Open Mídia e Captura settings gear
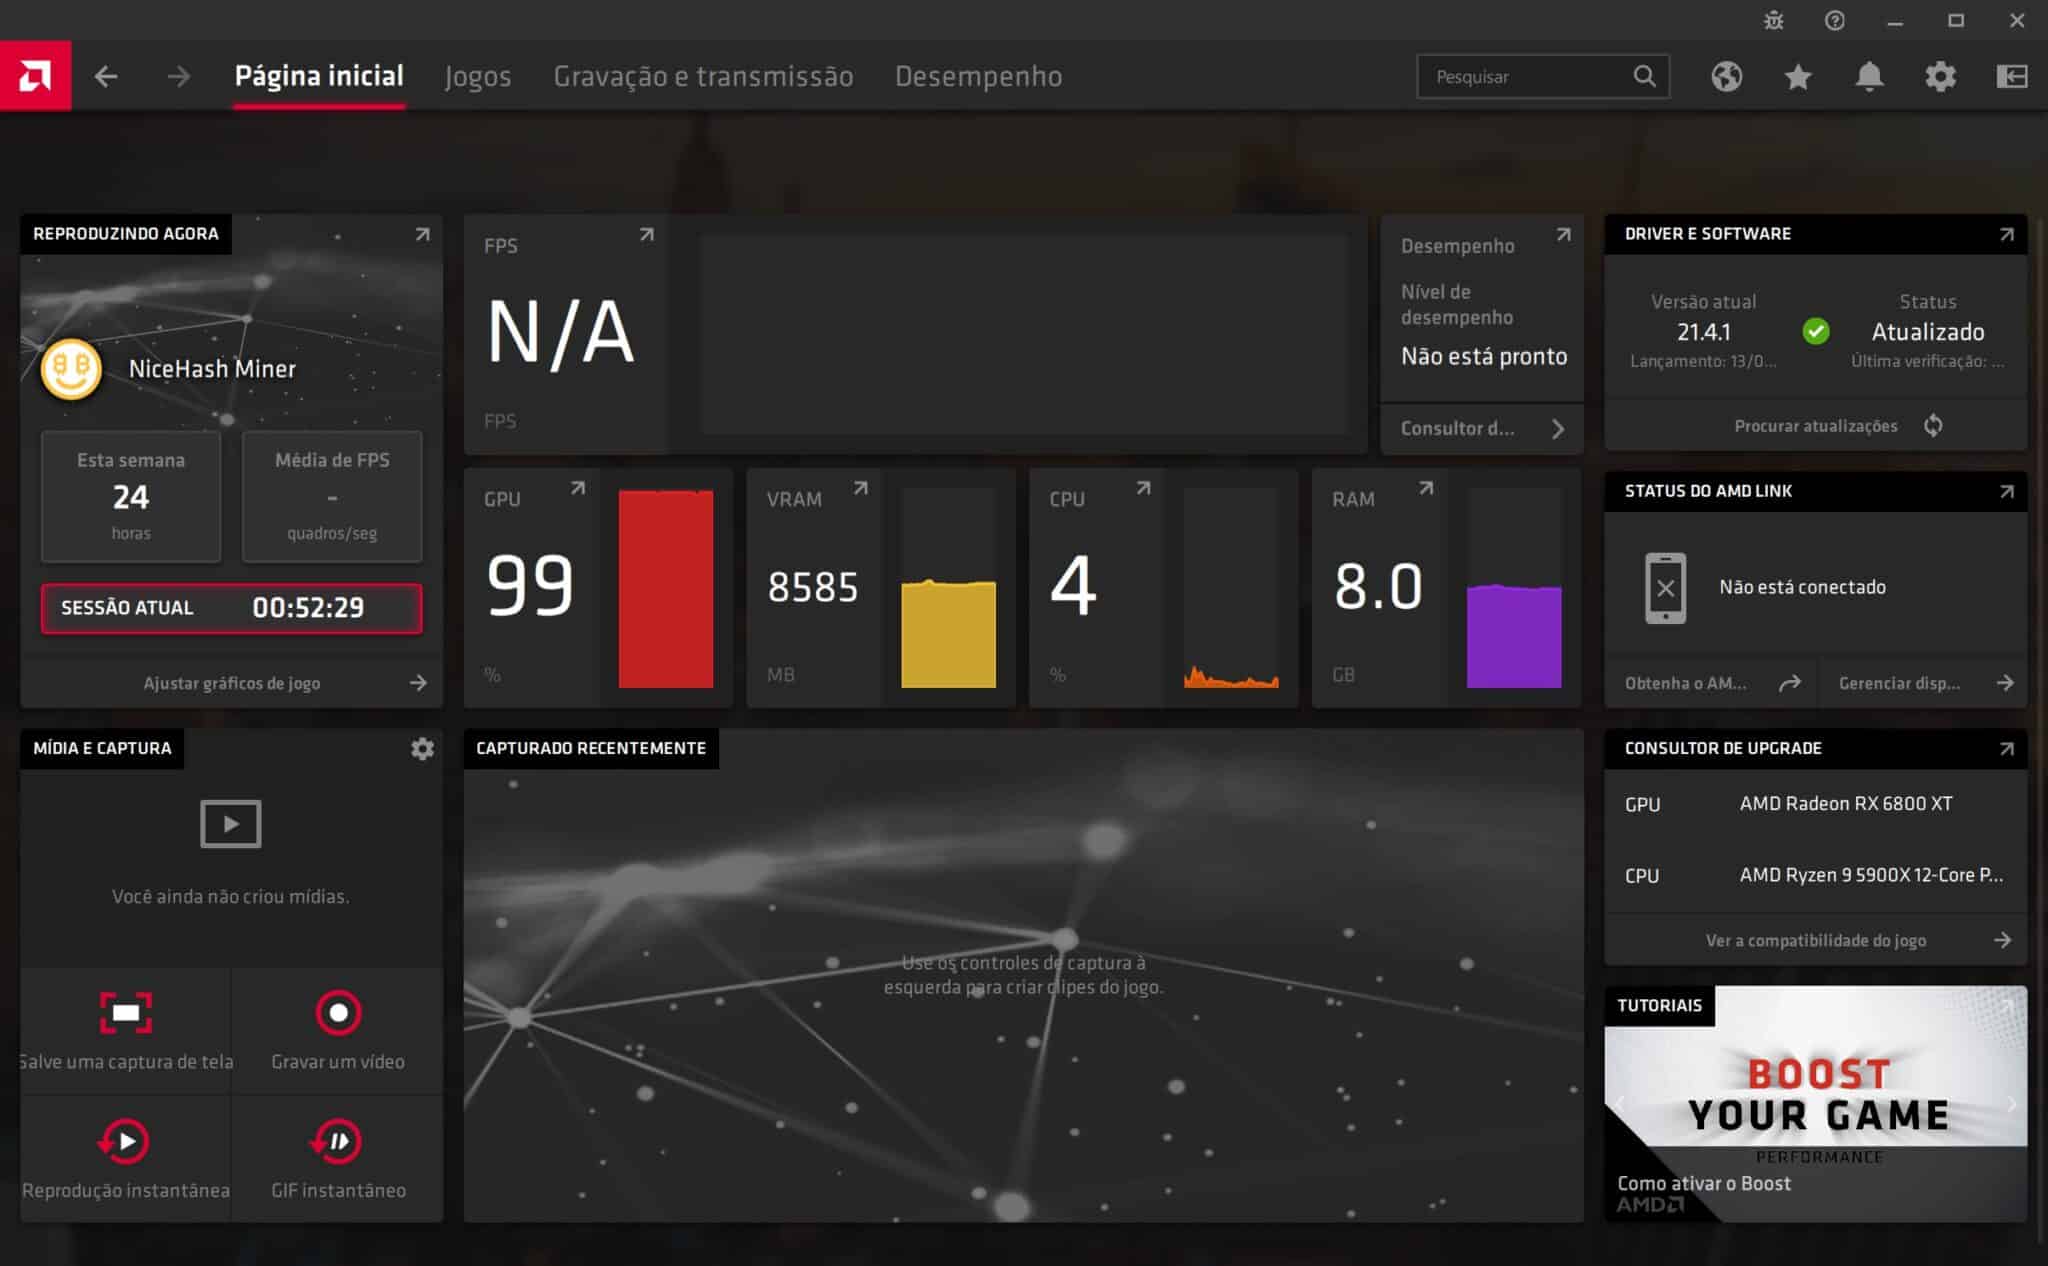This screenshot has width=2048, height=1266. pyautogui.click(x=423, y=748)
